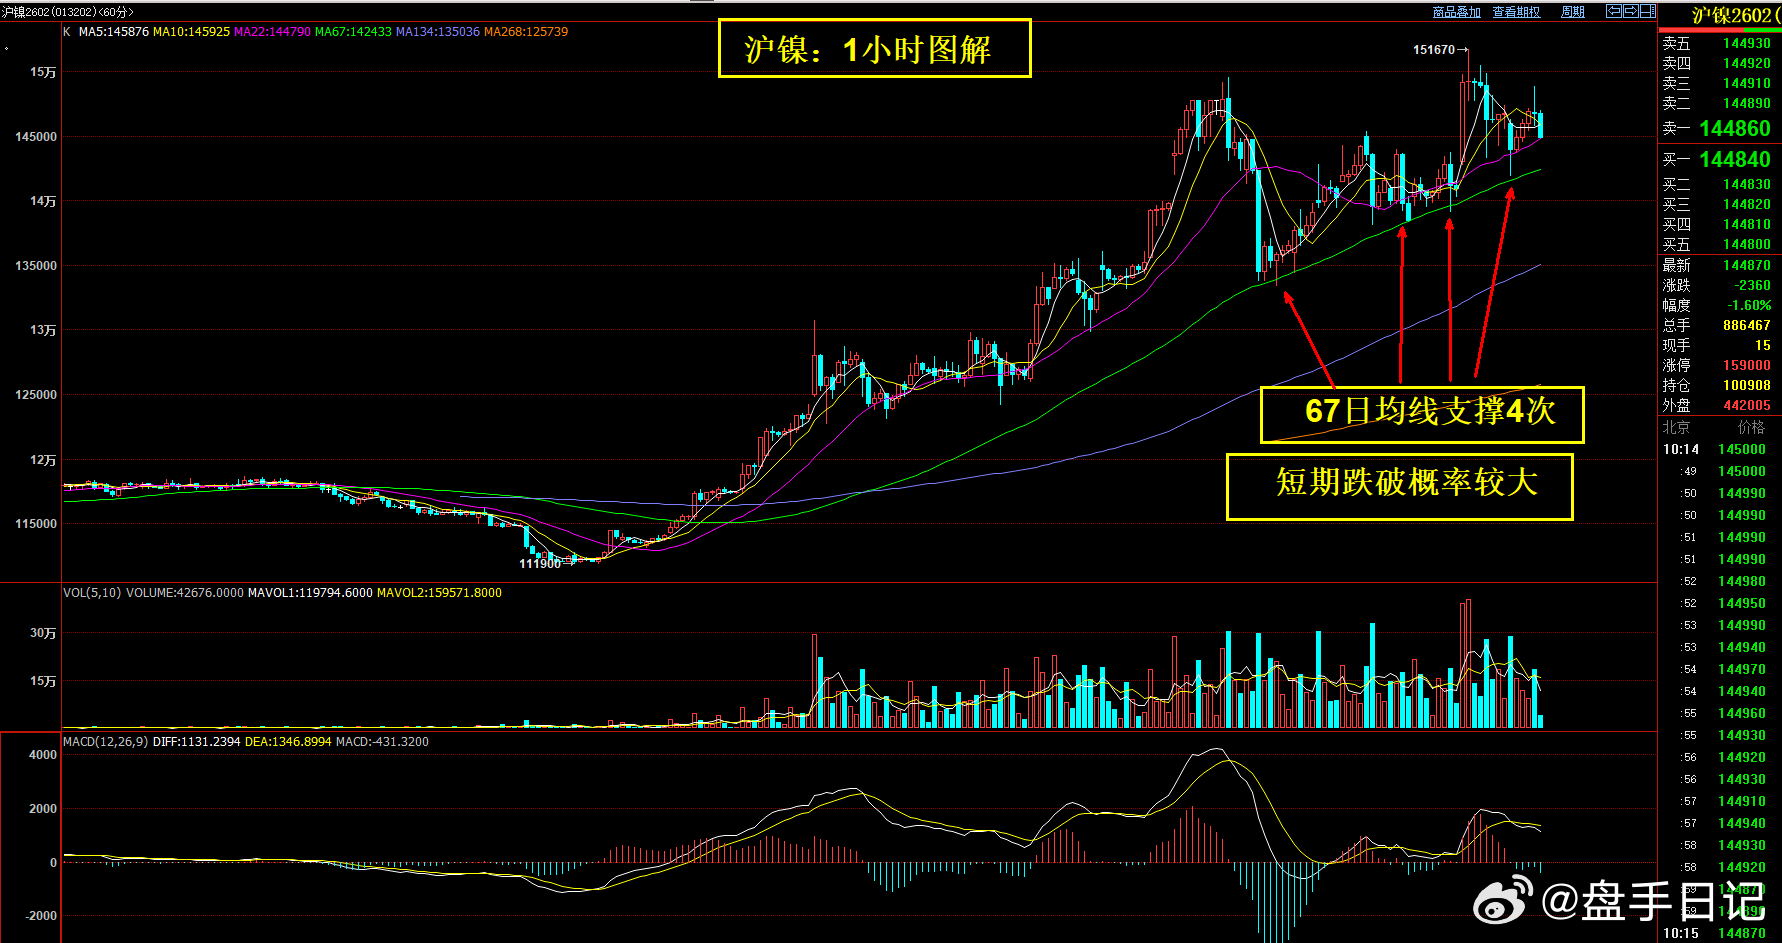Click the 买二 price 144830
Screen dimensions: 1782x943
pyautogui.click(x=1747, y=184)
